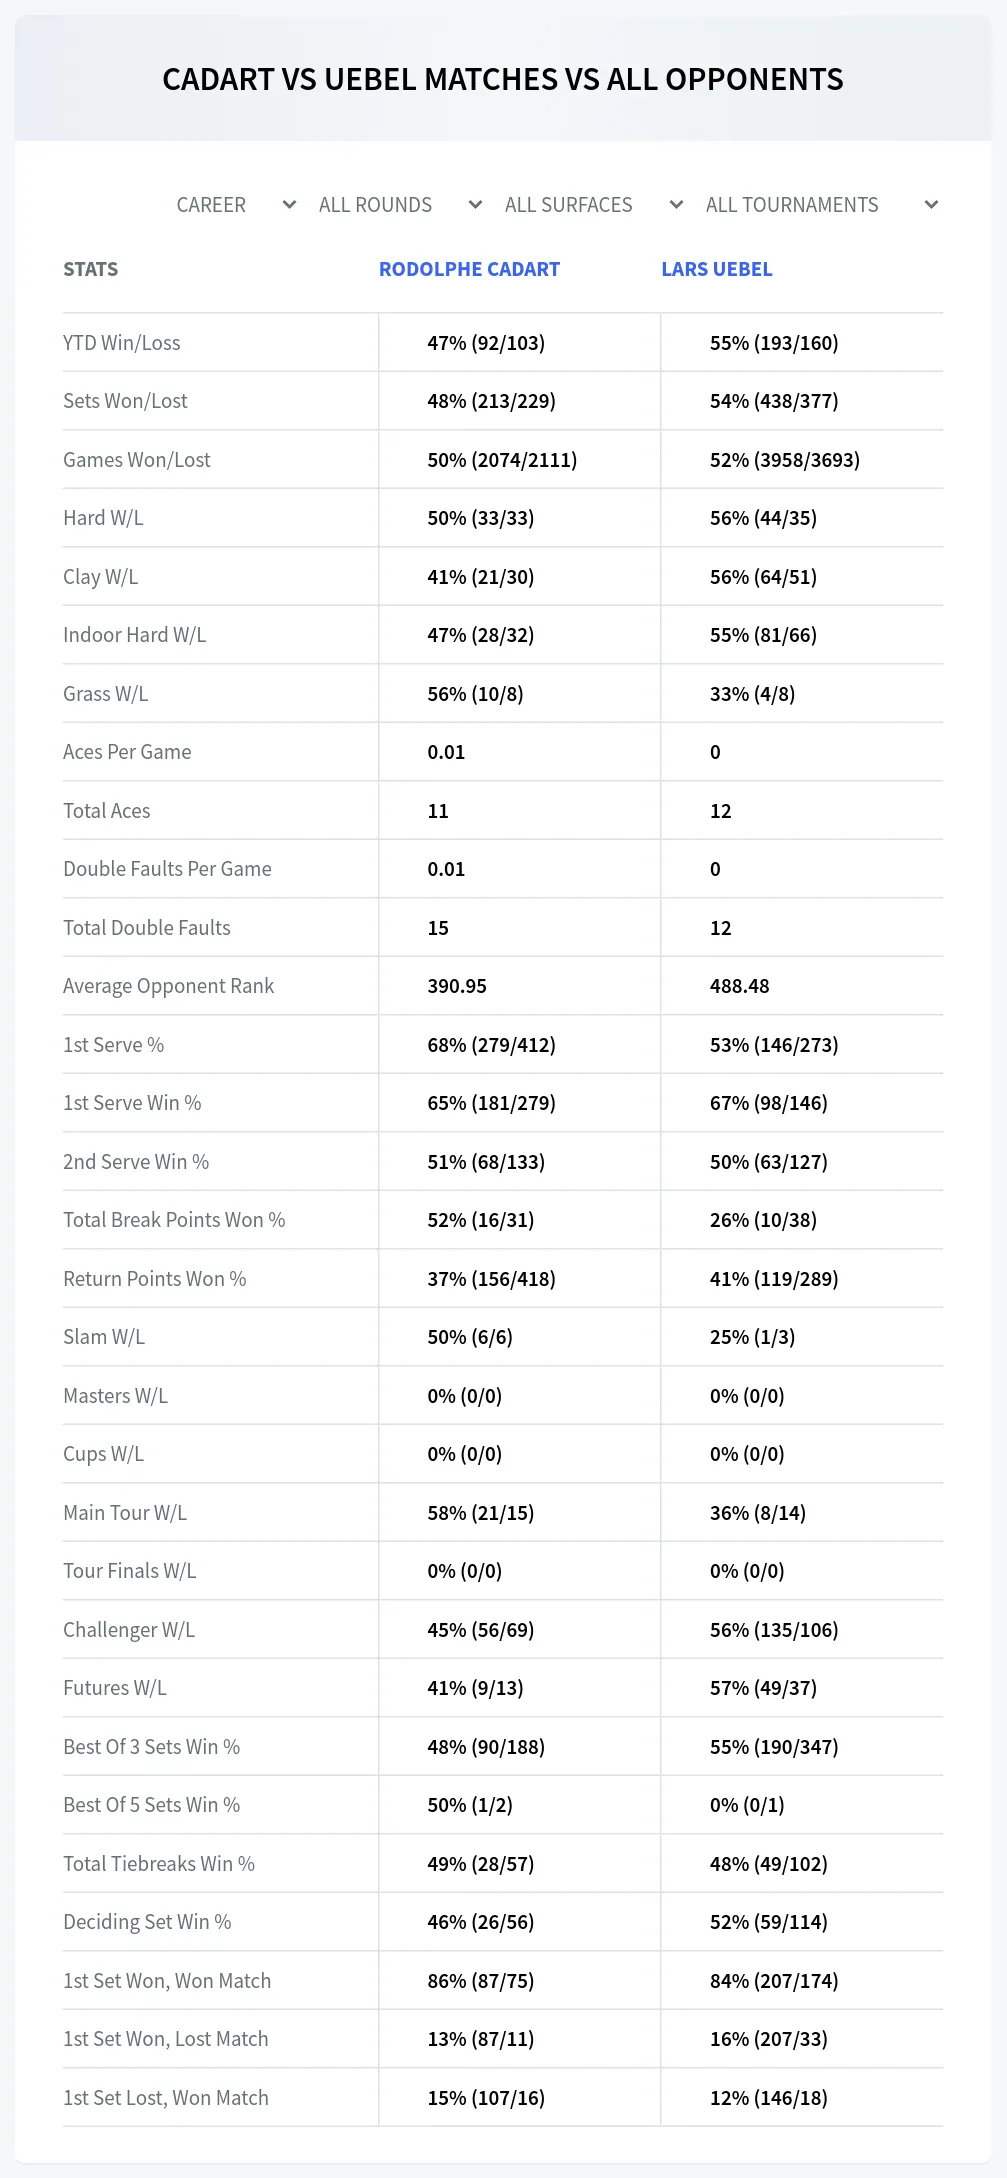Open the ALL SURFACES dropdown

[594, 205]
